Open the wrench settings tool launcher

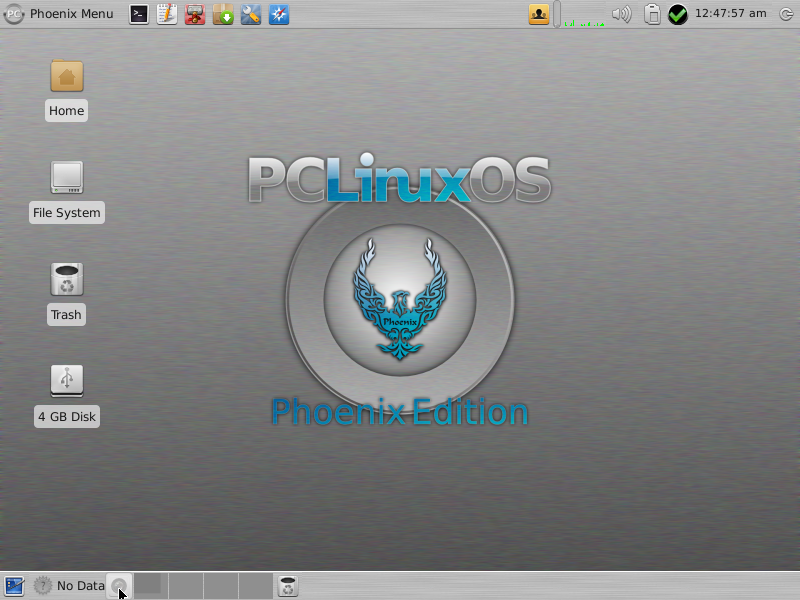point(251,14)
